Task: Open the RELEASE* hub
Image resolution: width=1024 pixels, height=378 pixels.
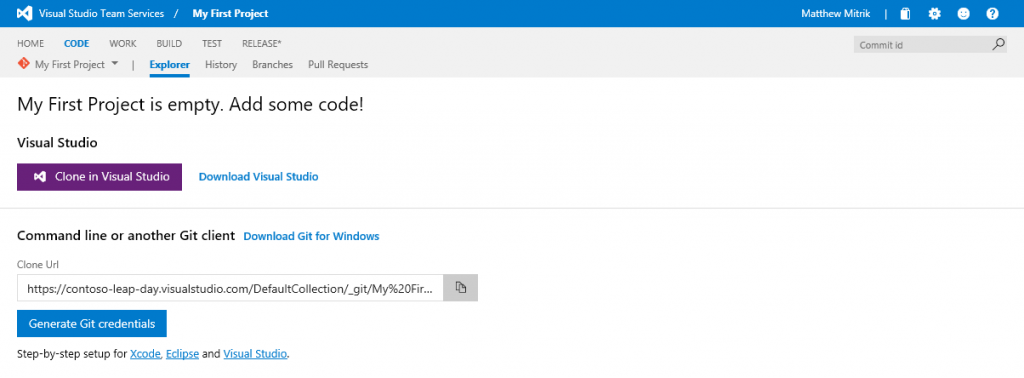Action: point(262,44)
